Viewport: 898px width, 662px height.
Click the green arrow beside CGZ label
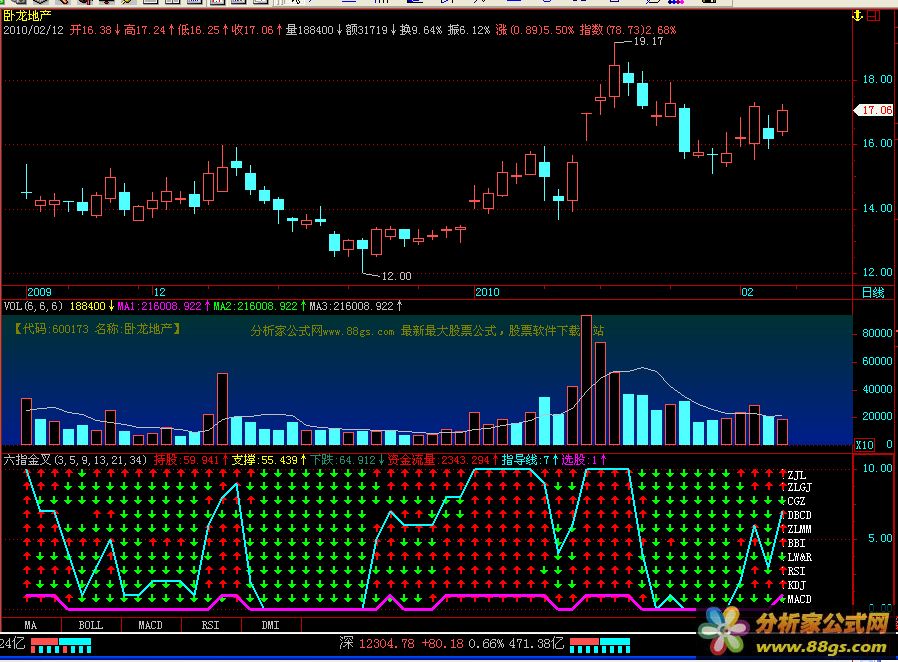pos(782,501)
